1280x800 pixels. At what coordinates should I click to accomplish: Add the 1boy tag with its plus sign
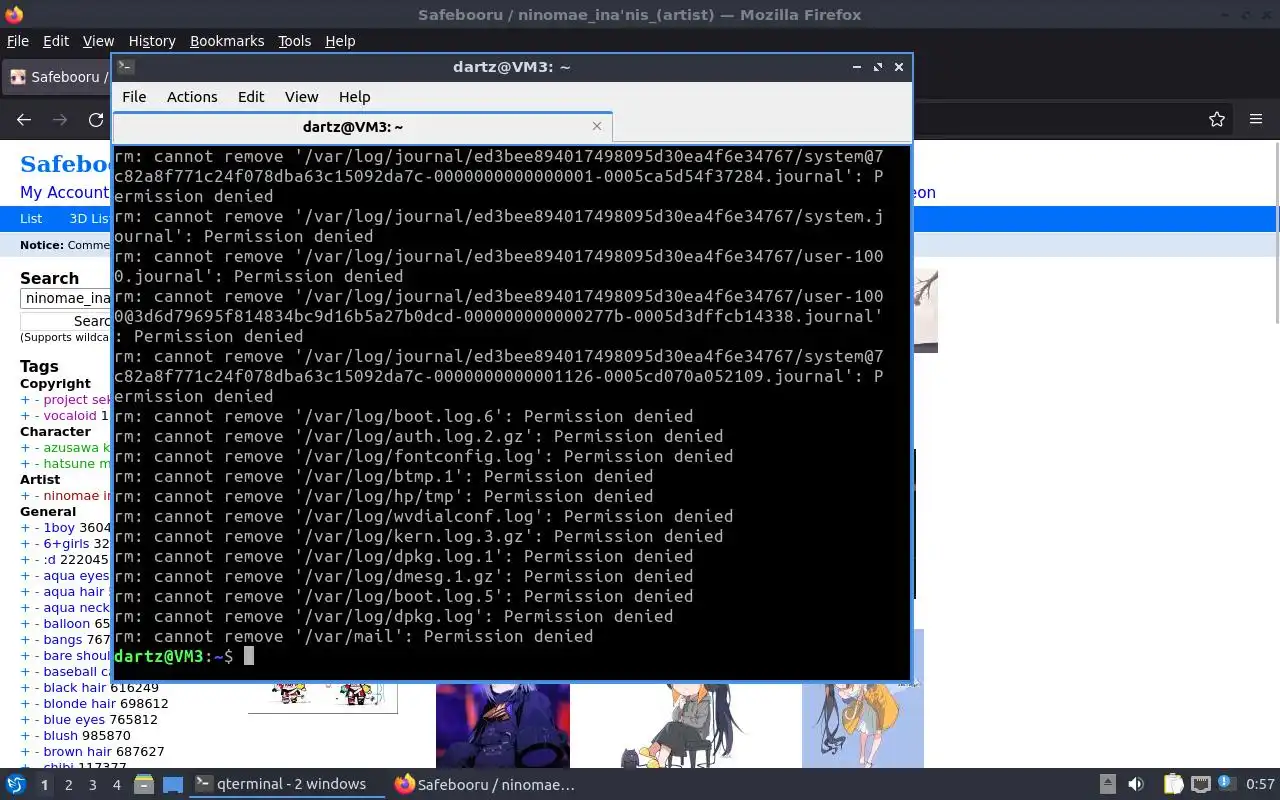(x=25, y=527)
